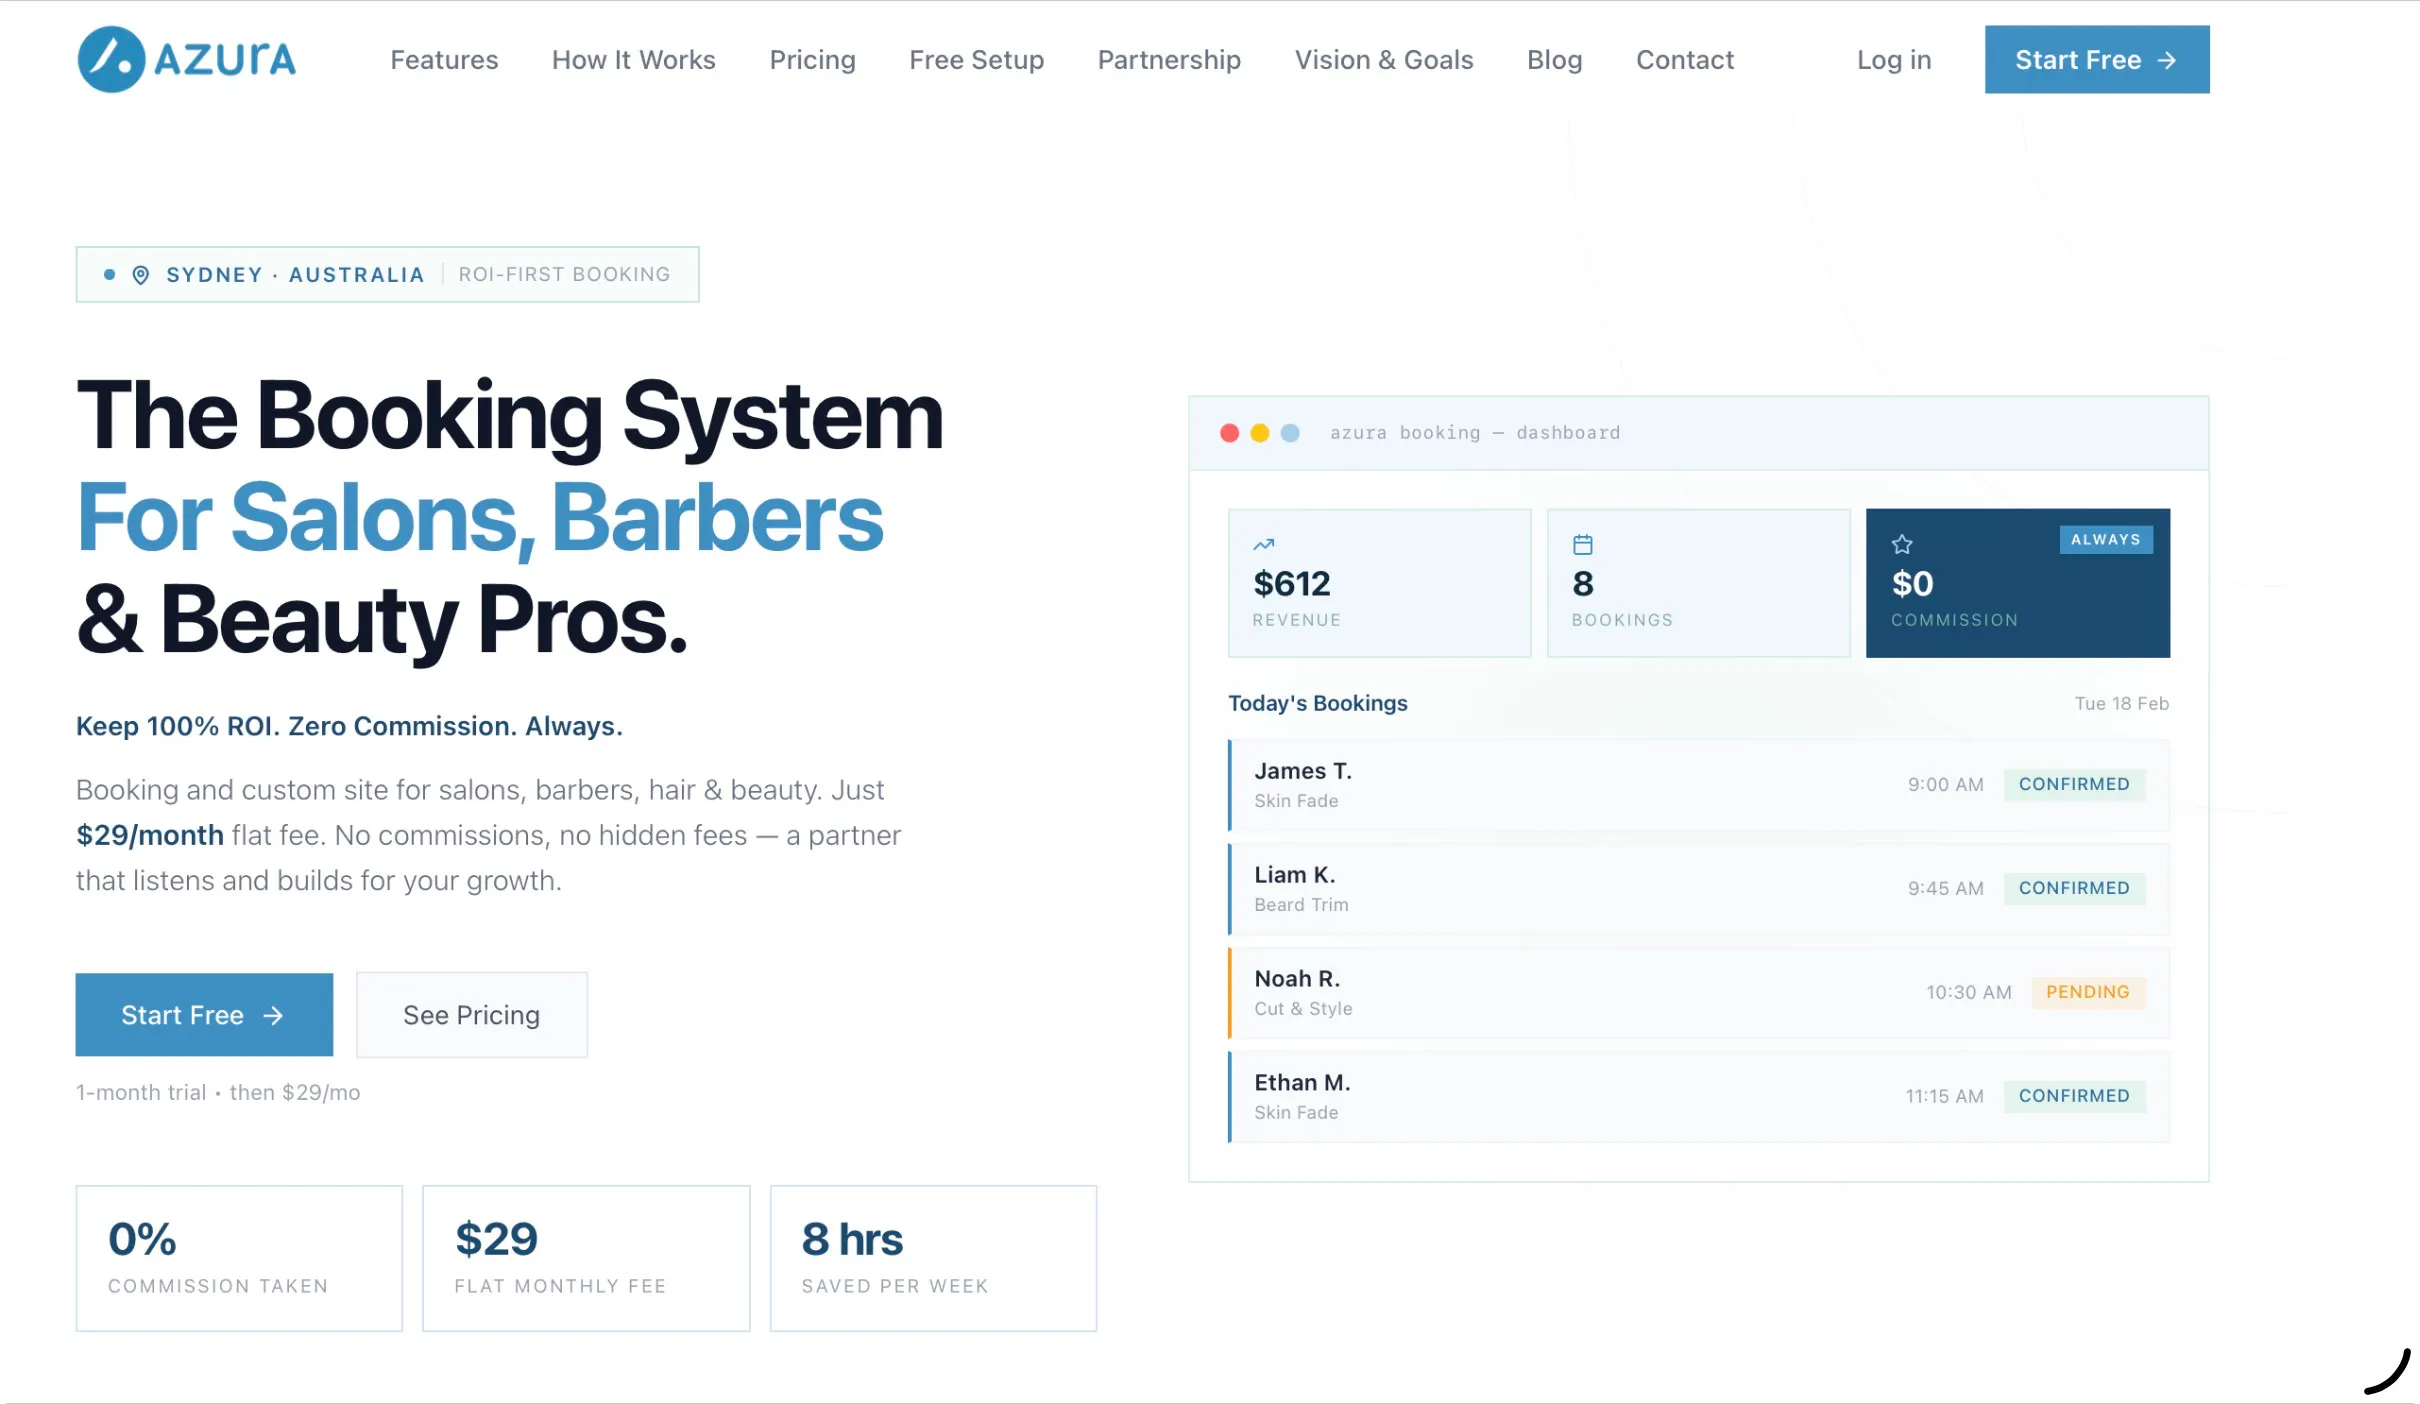Click the AZURA wordmark

point(225,60)
